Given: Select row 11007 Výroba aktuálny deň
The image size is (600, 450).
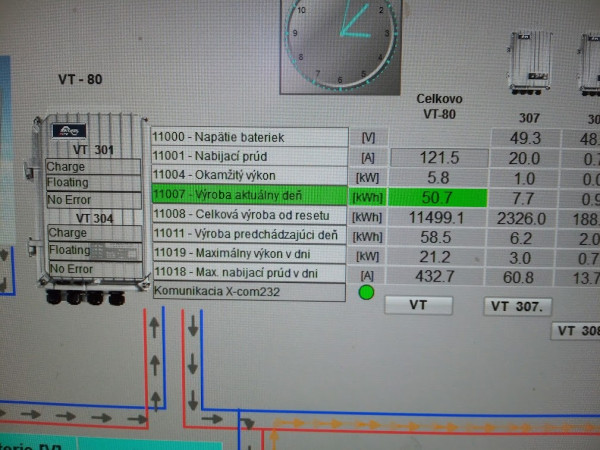Looking at the screenshot, I should click(249, 195).
